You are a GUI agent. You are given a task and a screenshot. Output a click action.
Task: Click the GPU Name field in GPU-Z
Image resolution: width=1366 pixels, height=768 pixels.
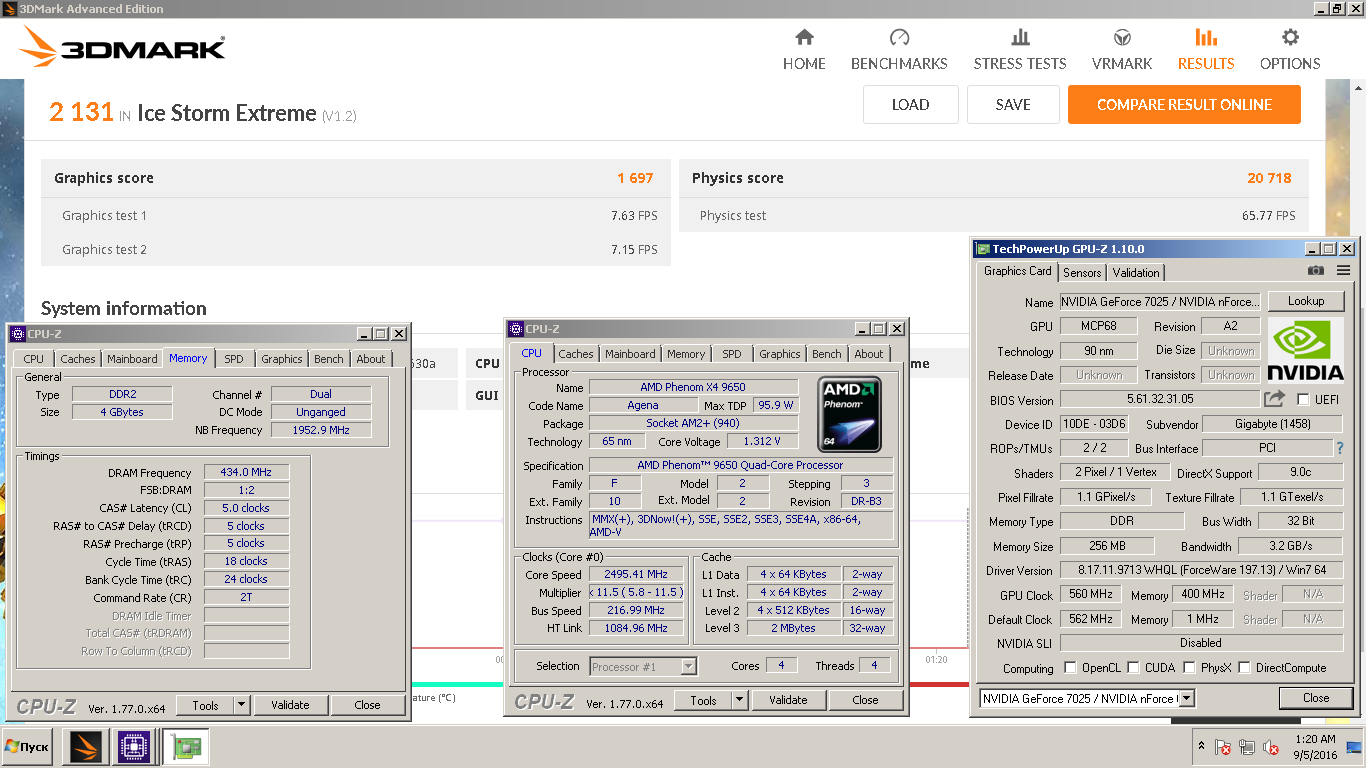(x=1160, y=301)
